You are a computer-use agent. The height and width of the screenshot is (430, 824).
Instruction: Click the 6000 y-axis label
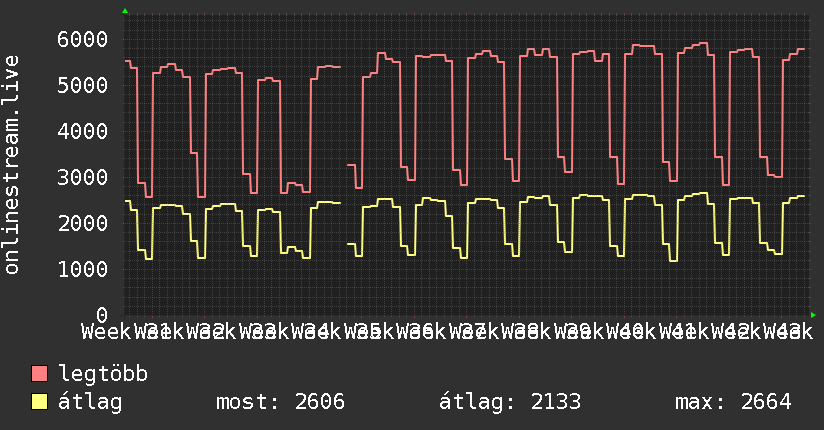83,39
